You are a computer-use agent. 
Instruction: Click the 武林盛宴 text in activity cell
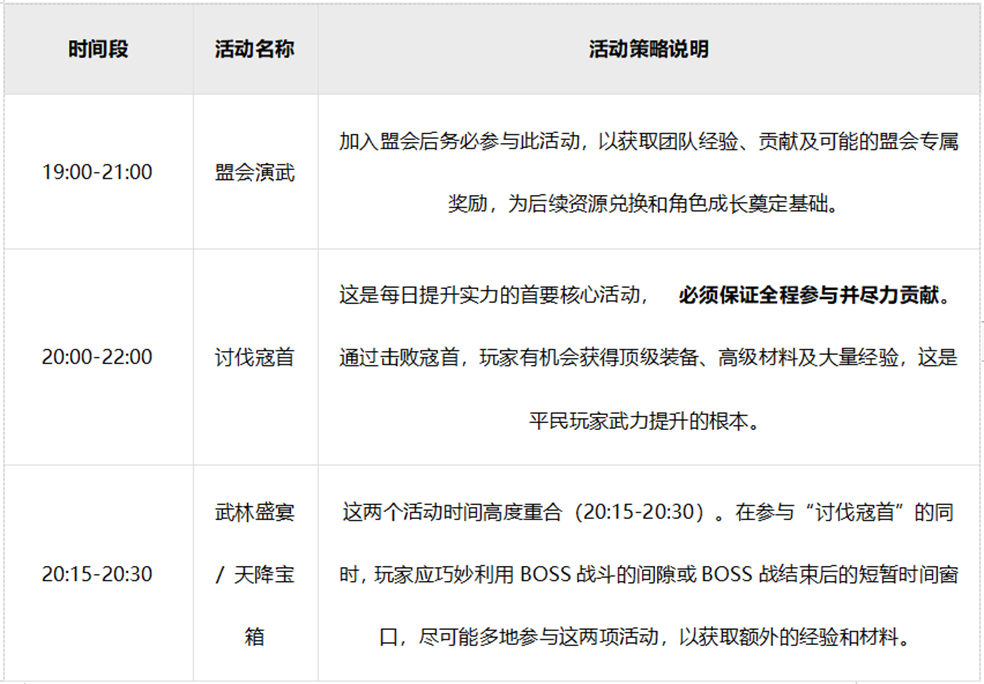[255, 512]
